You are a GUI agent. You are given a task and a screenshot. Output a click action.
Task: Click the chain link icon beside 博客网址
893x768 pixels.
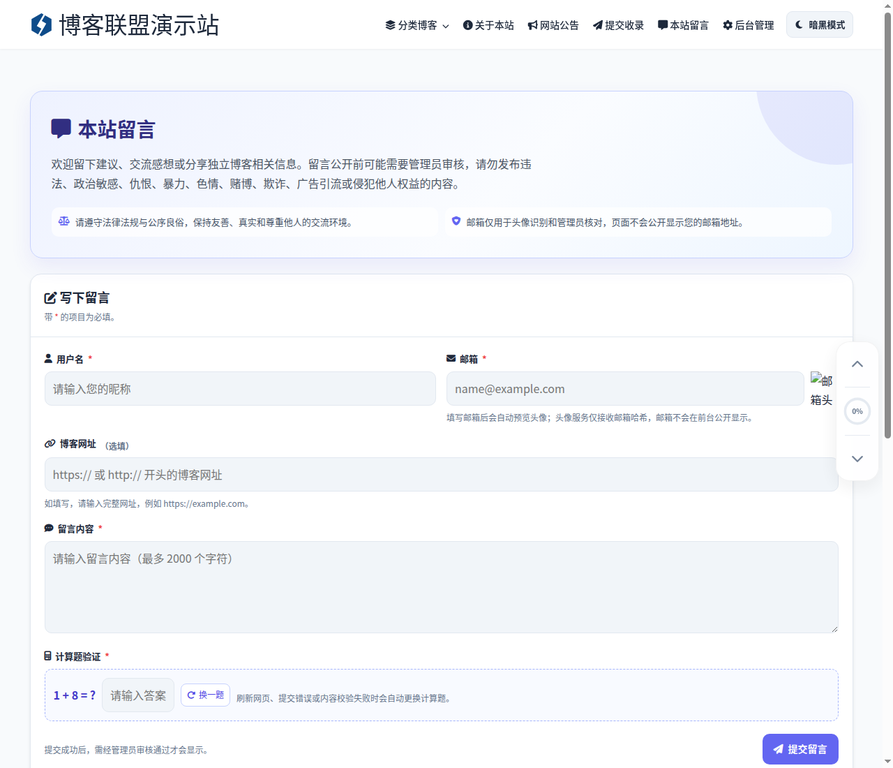coord(50,443)
